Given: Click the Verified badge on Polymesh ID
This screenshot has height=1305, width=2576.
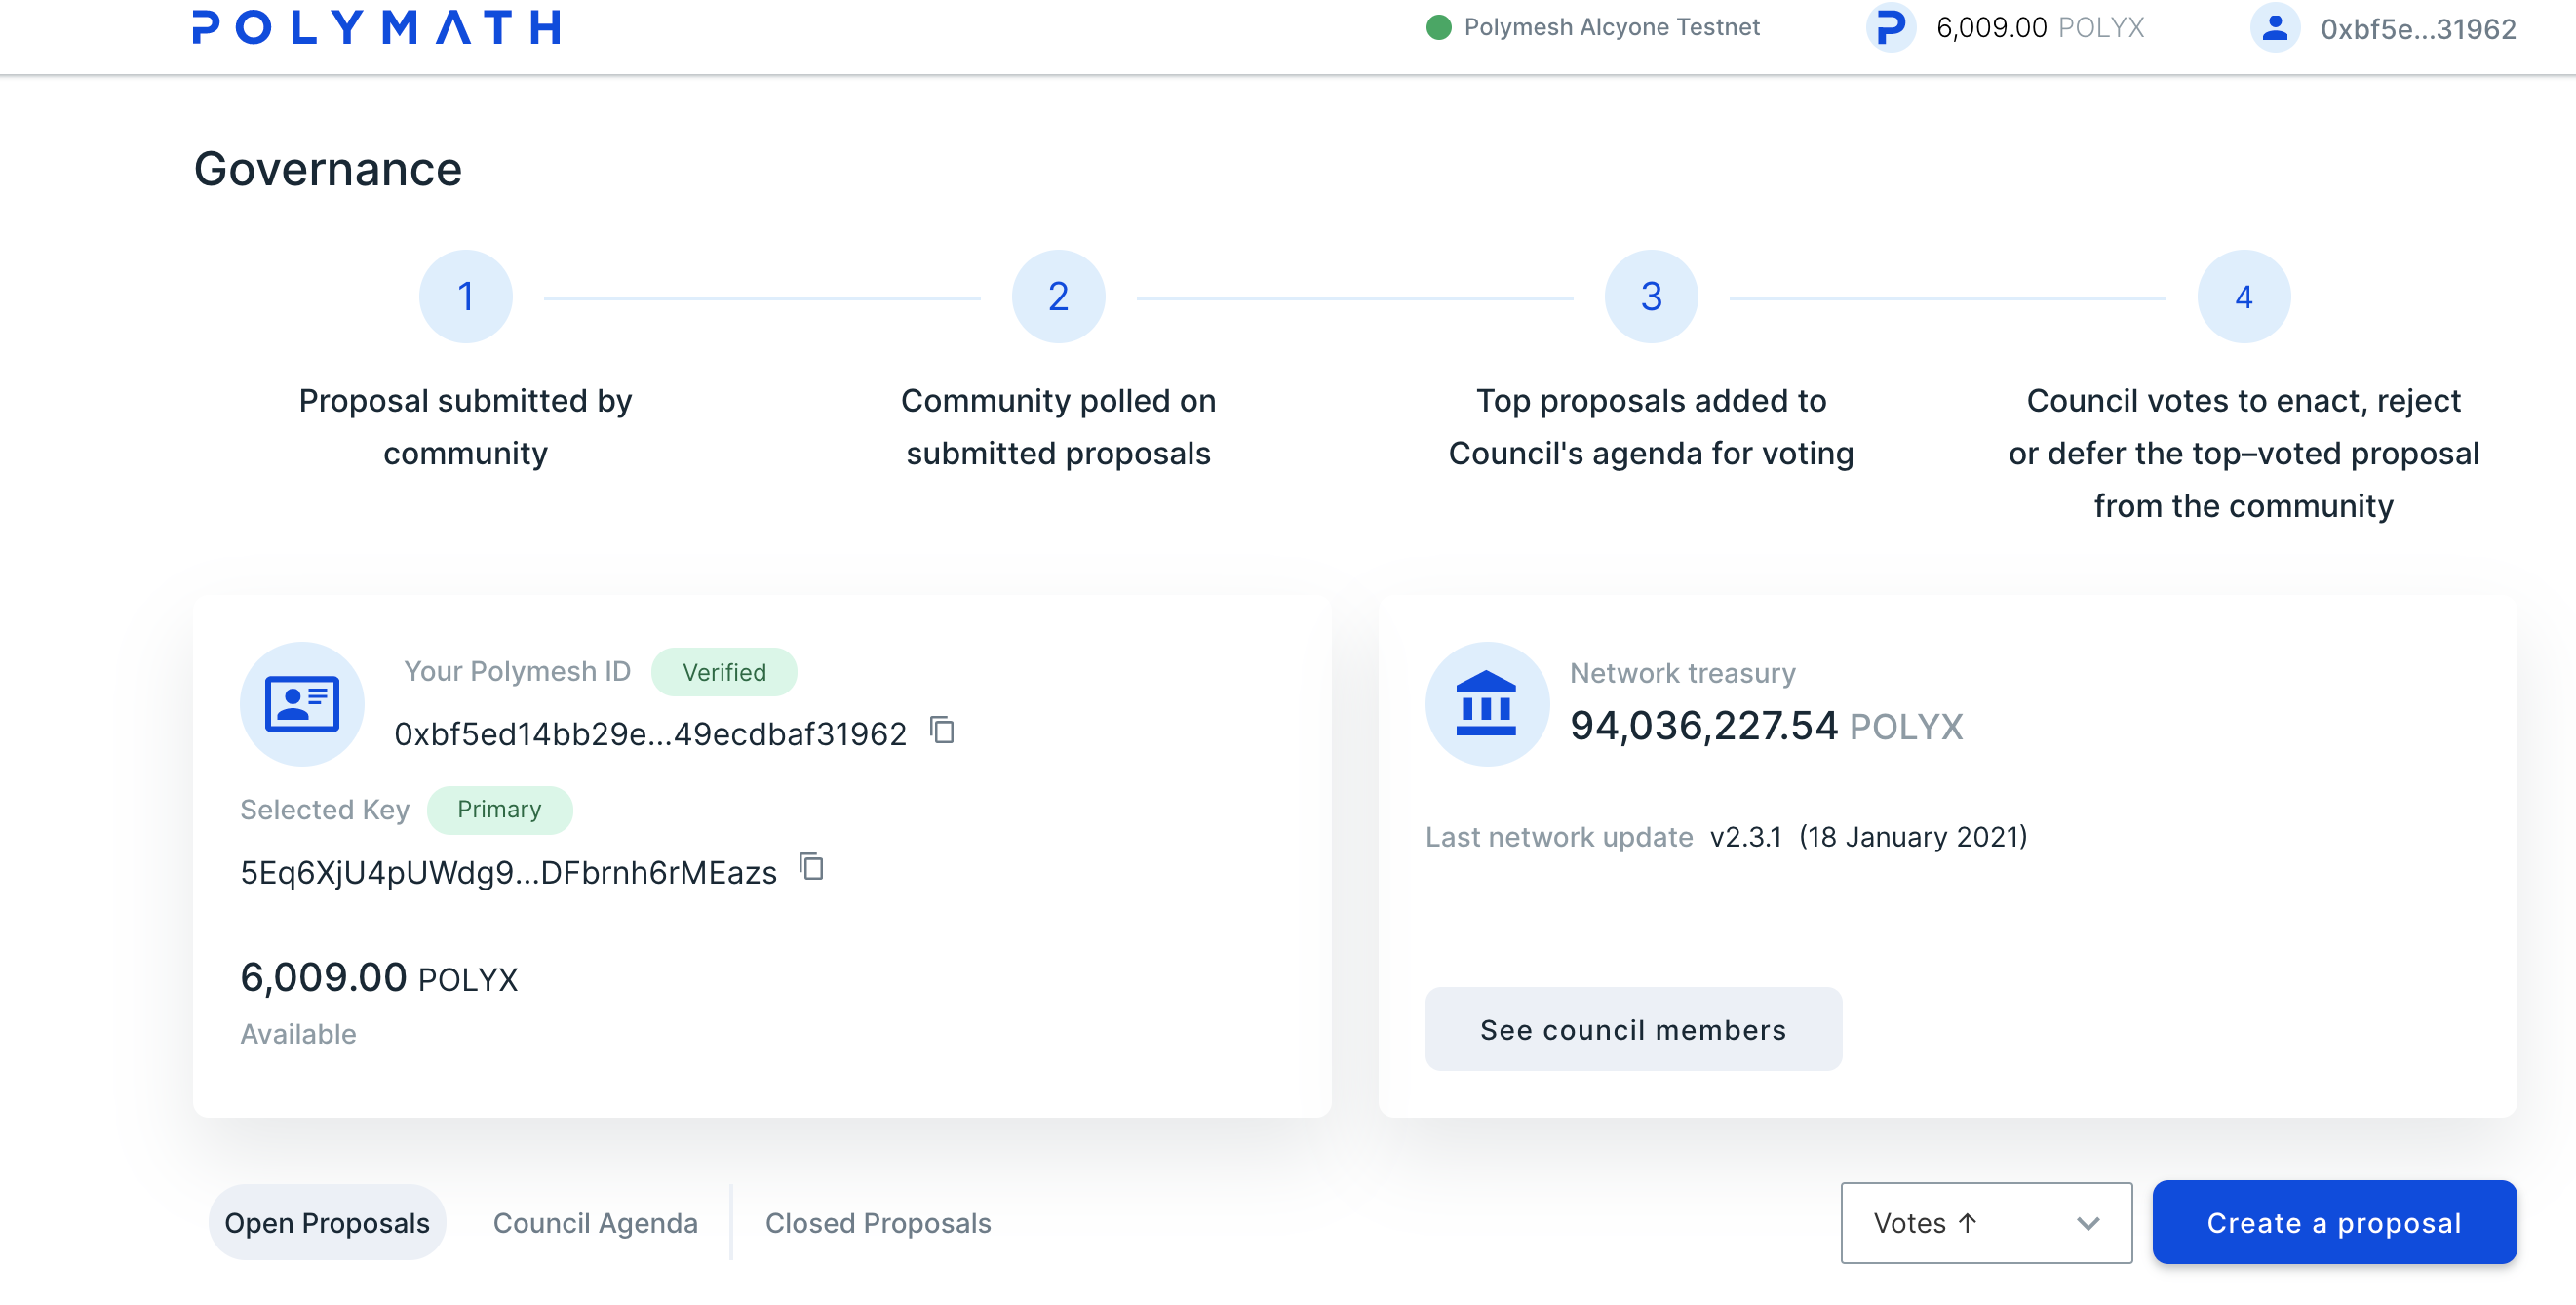Looking at the screenshot, I should click(723, 672).
